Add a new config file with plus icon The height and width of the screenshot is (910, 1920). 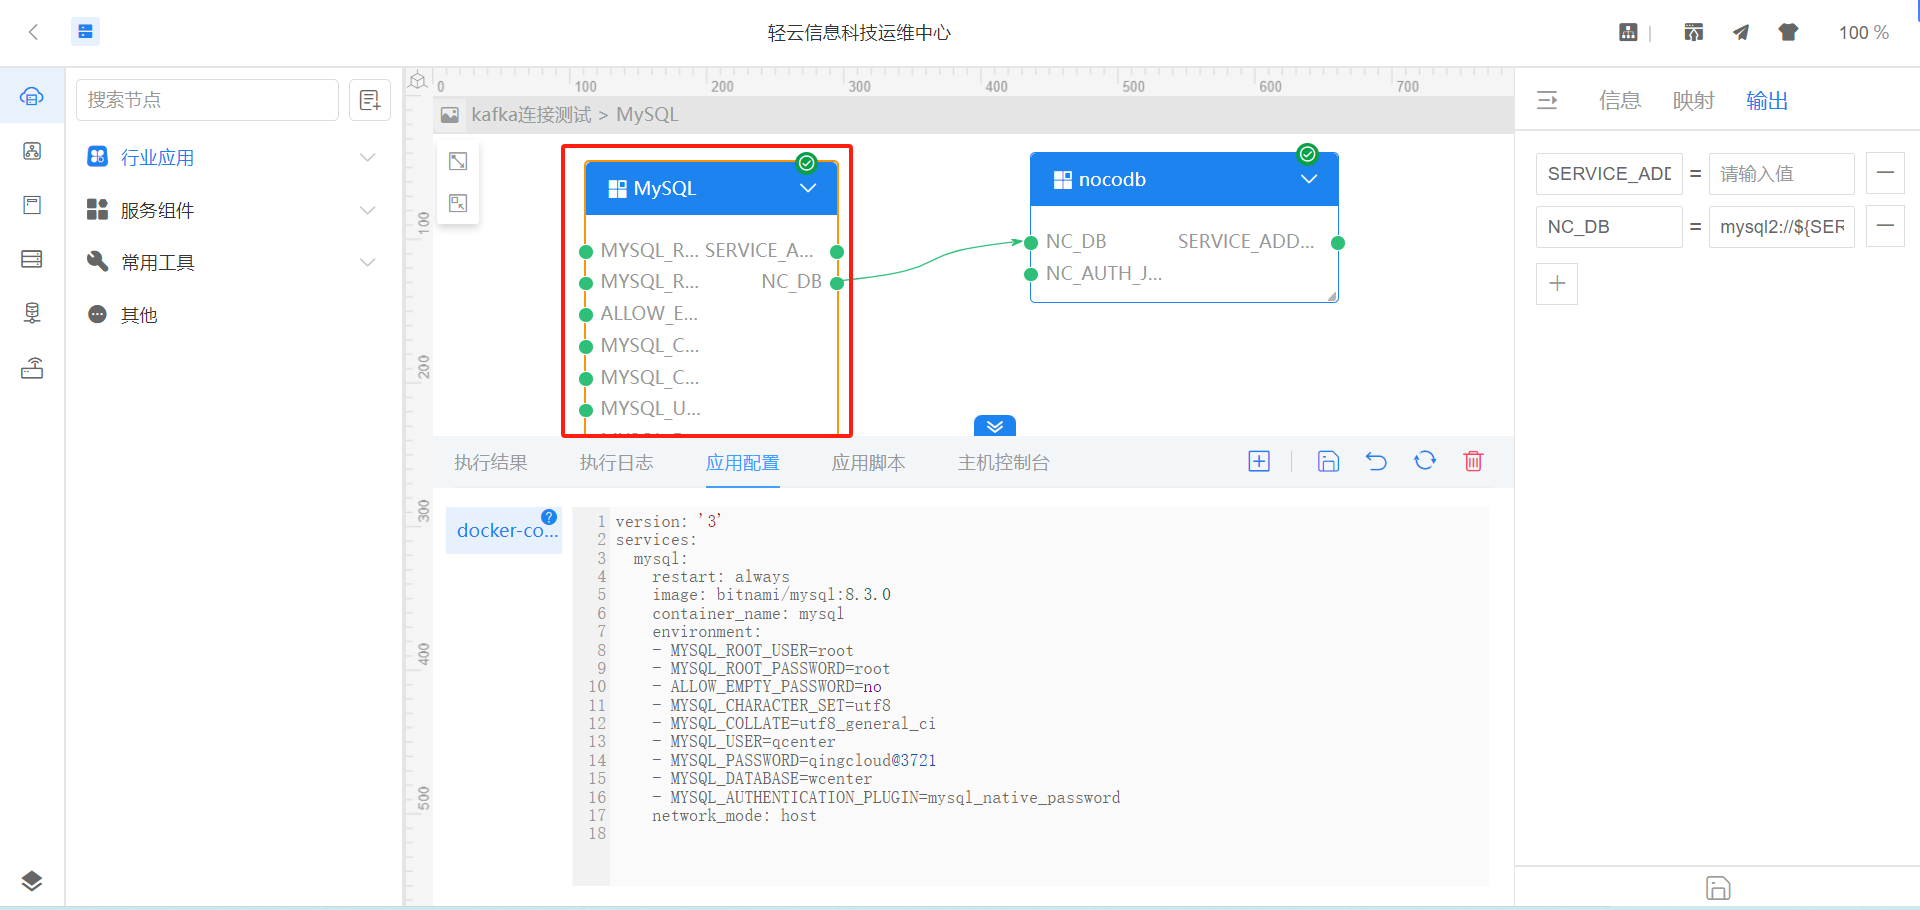(1259, 461)
